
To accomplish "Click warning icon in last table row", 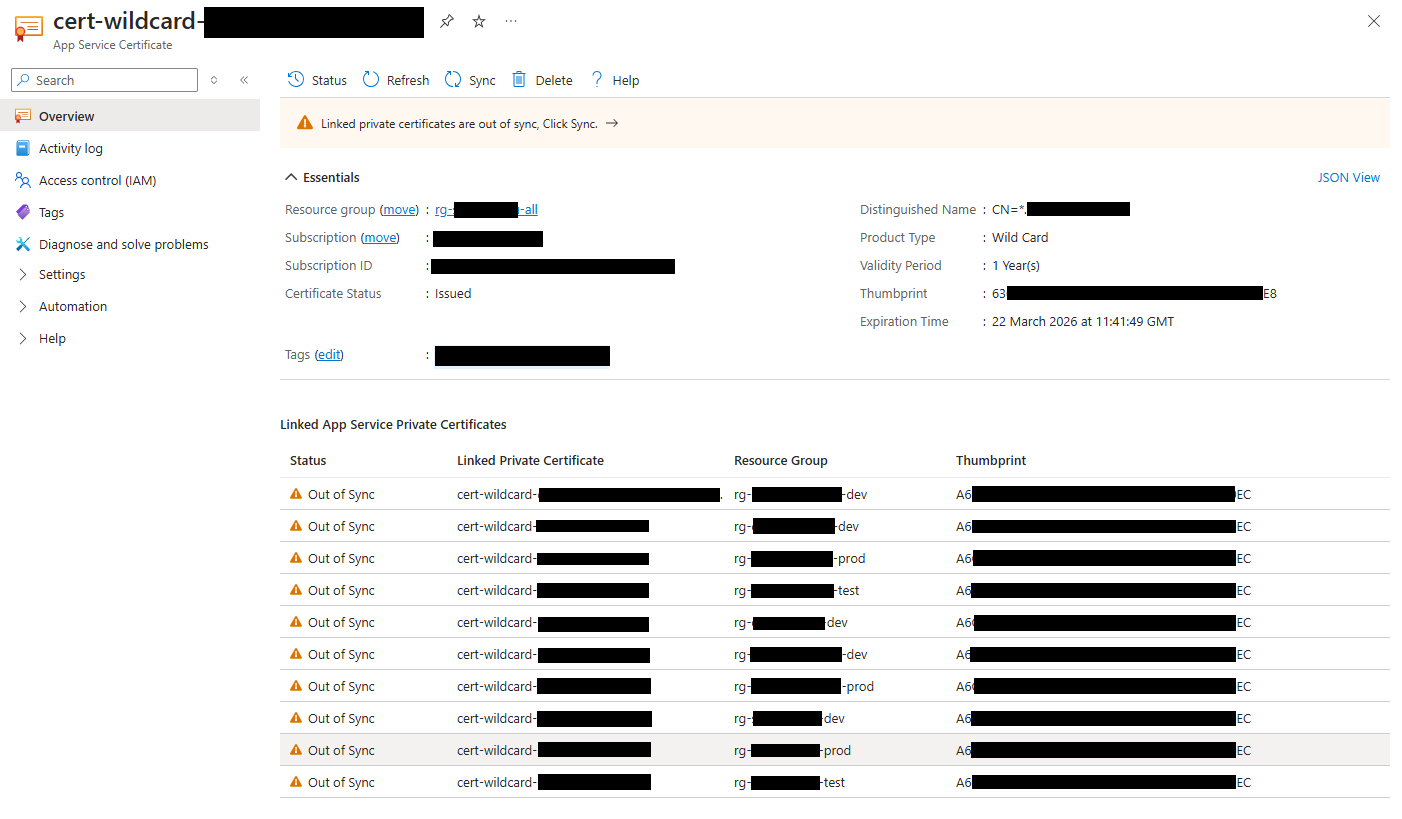I will point(295,782).
